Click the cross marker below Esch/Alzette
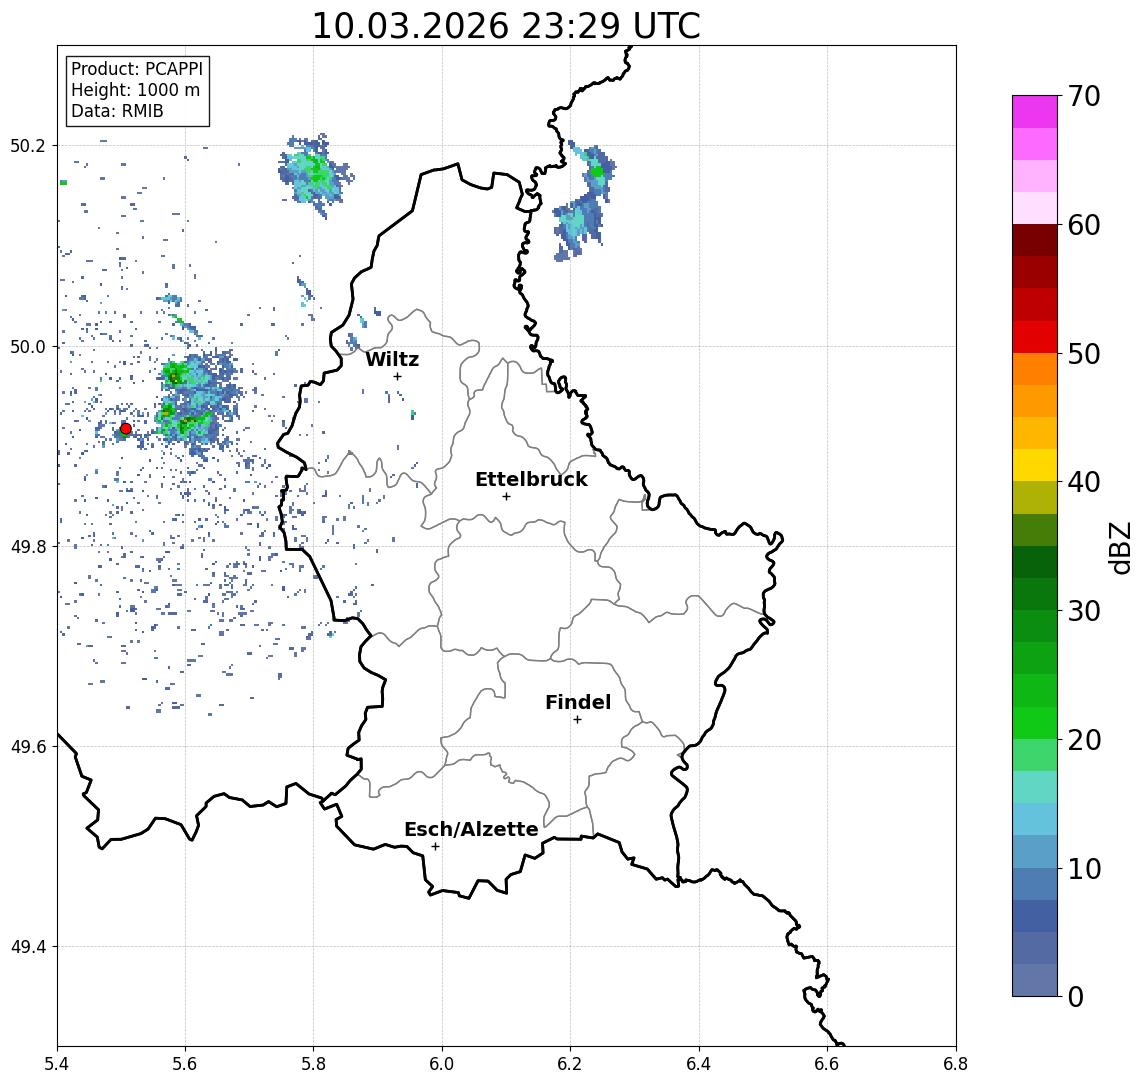This screenshot has width=1145, height=1084. coord(435,847)
